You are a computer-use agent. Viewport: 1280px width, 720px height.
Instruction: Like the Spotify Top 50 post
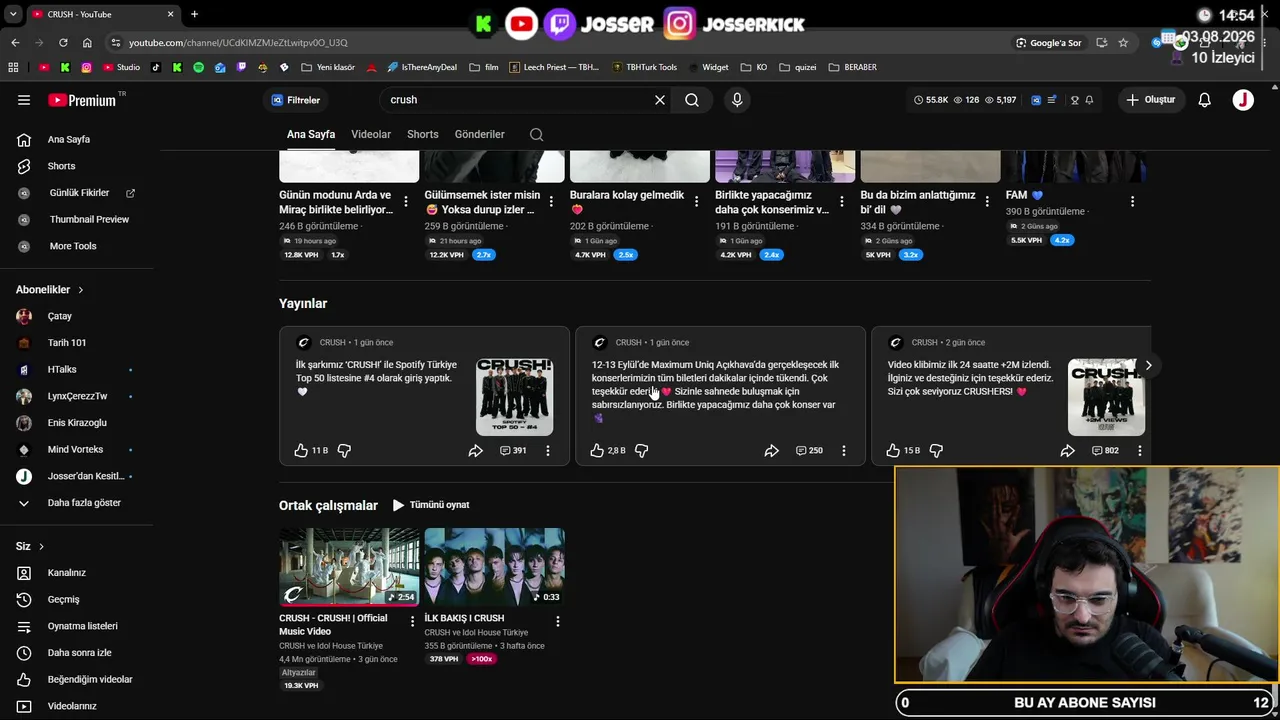[301, 451]
